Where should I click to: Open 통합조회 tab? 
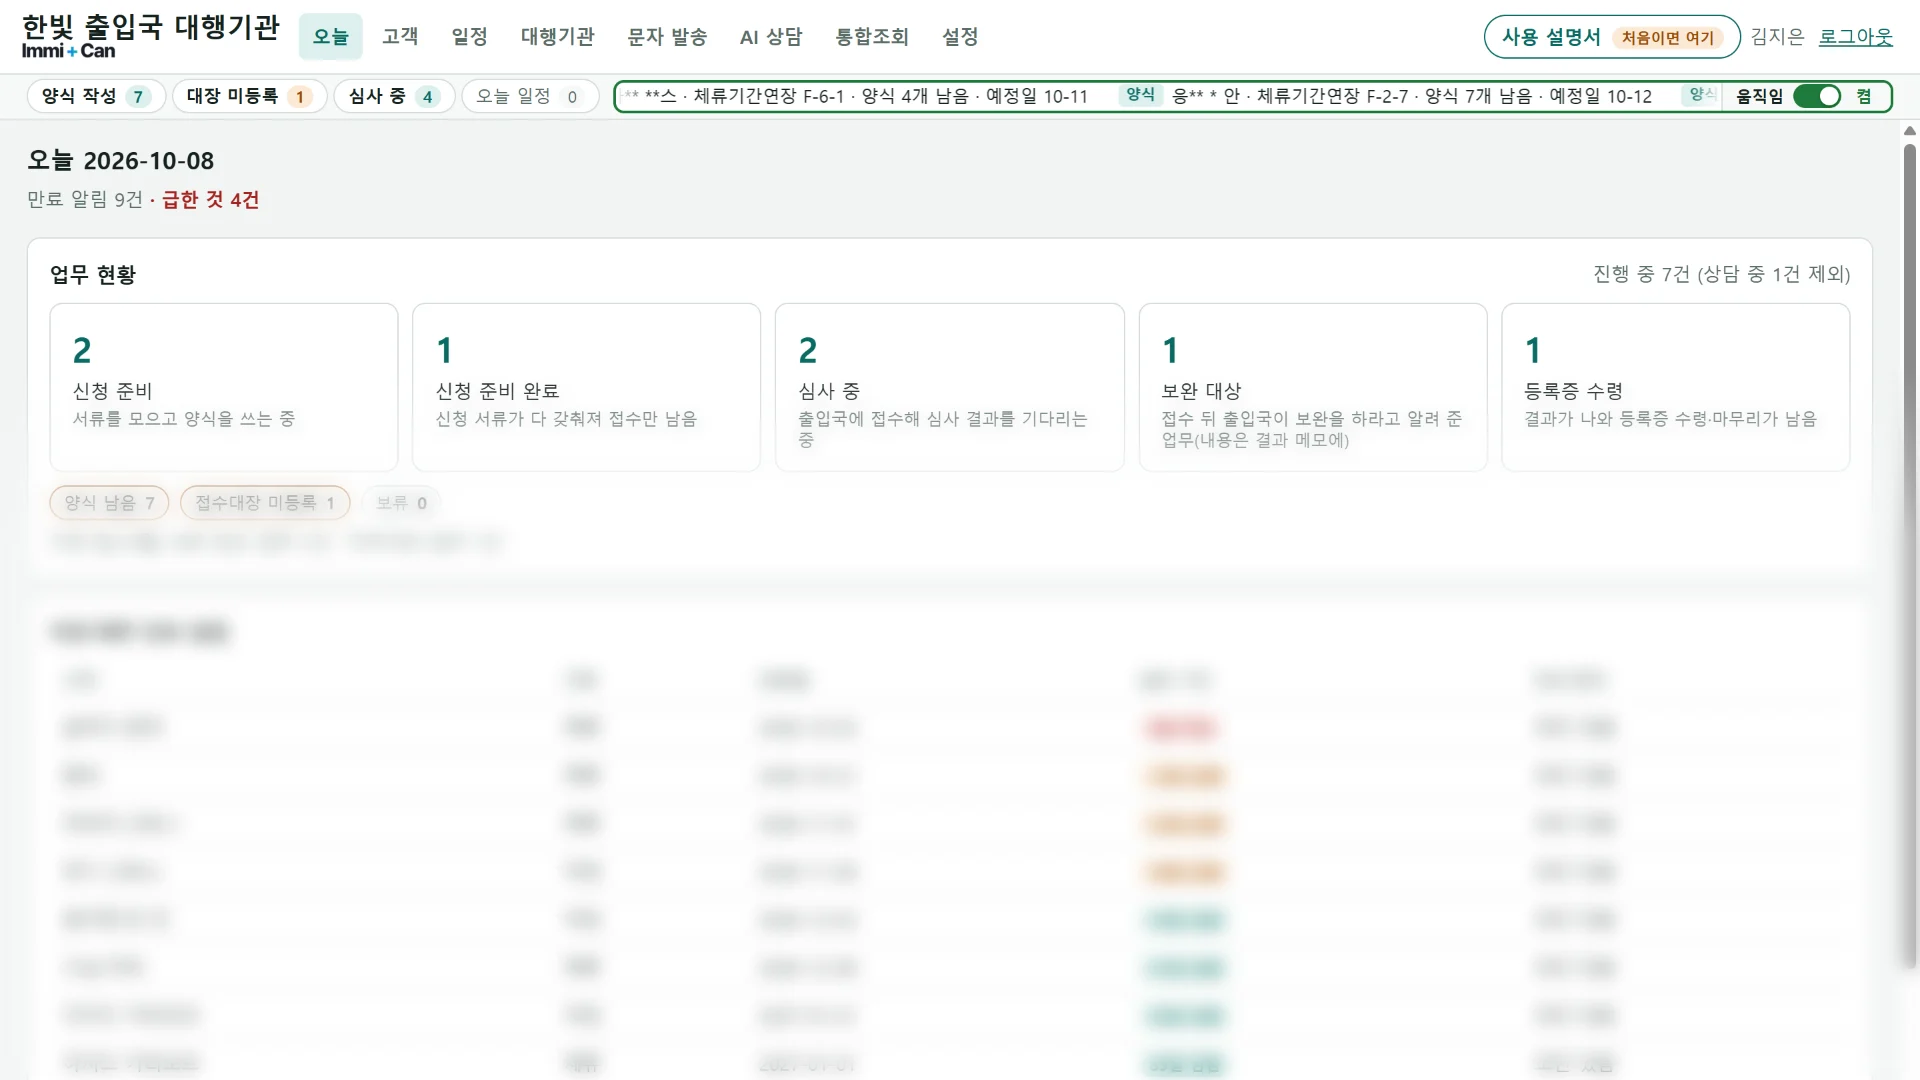[872, 37]
